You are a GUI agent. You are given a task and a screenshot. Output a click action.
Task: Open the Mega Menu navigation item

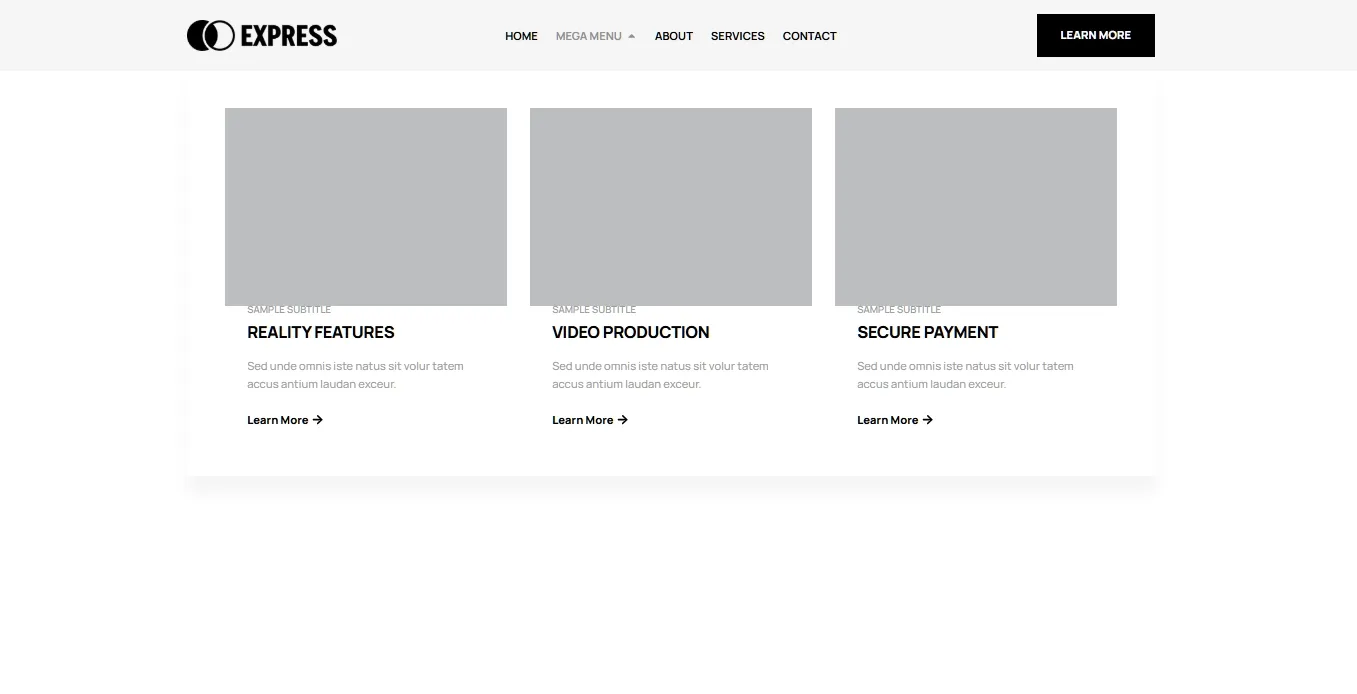click(588, 36)
